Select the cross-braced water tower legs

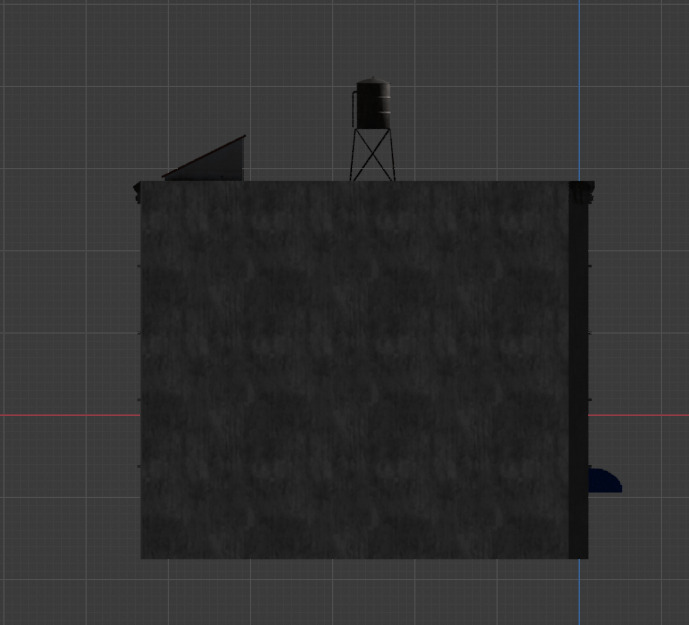tap(372, 155)
